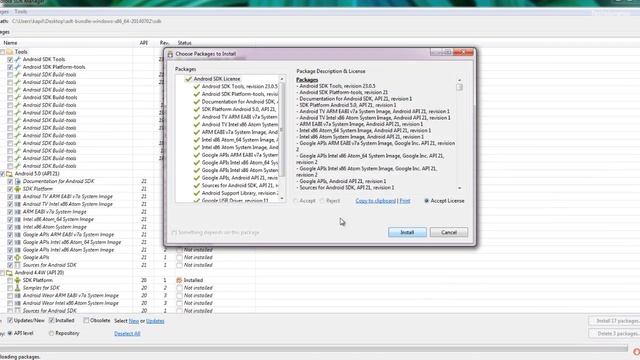The width and height of the screenshot is (640, 360).
Task: Click the Android robot icon of SDK Platform under Android 5.0
Action: pos(18,189)
